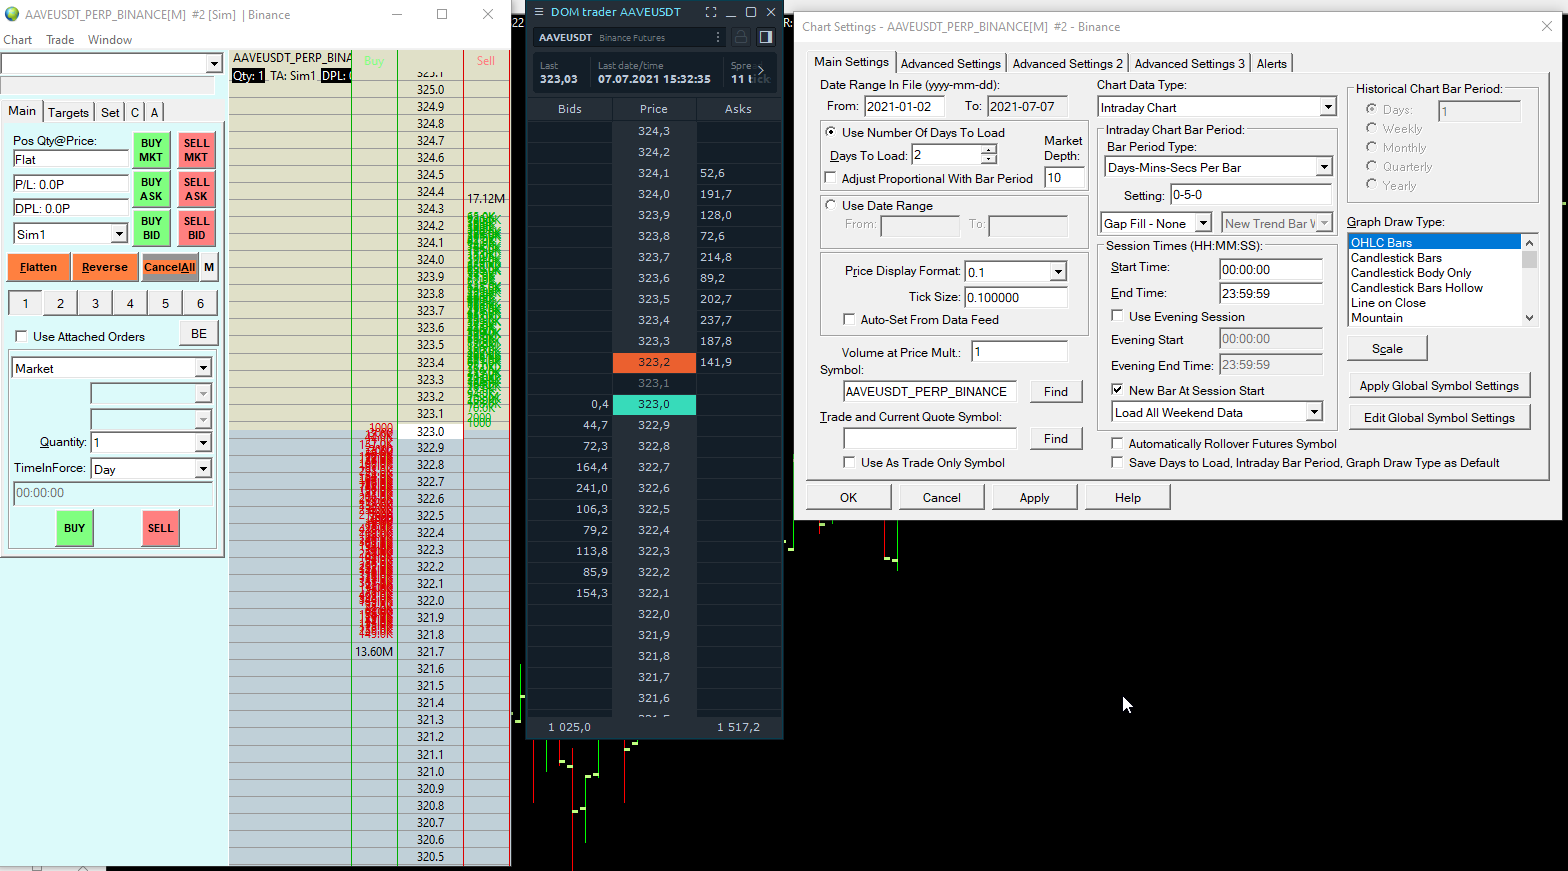Screen dimensions: 1568x871
Task: Select the Use Date Range radio button
Action: tap(830, 205)
